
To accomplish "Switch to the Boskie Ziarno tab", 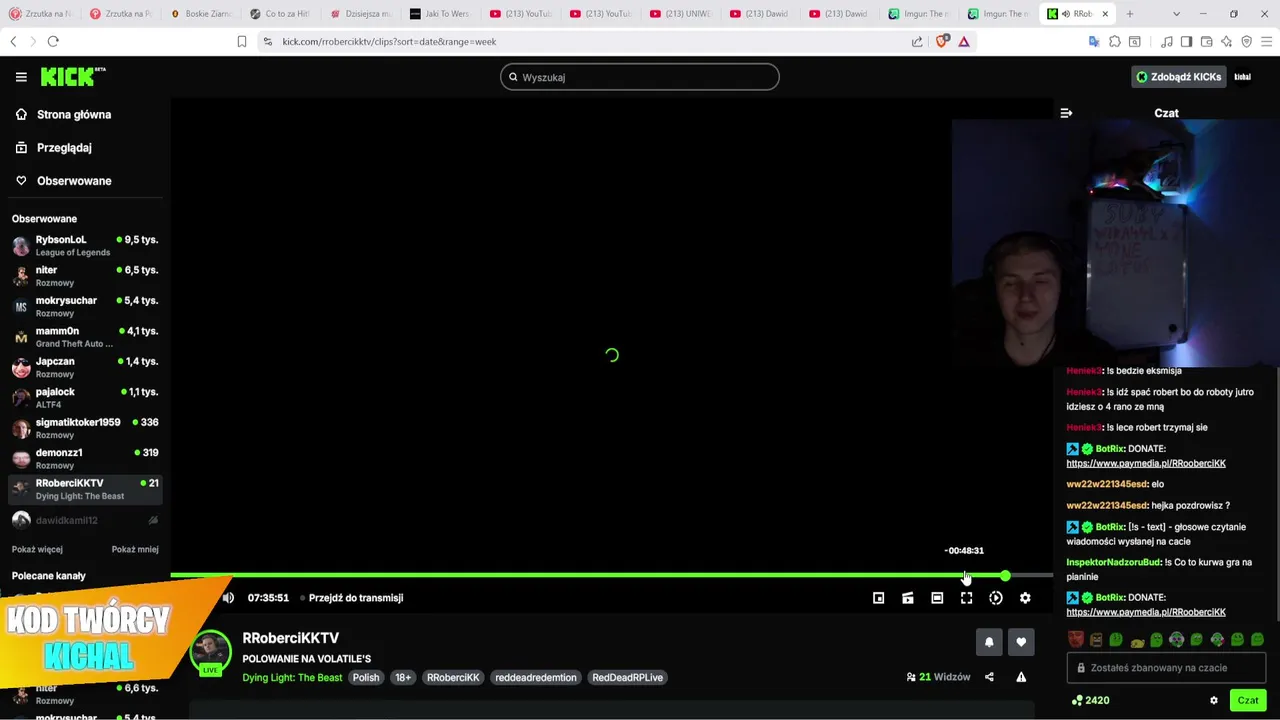I will point(201,14).
